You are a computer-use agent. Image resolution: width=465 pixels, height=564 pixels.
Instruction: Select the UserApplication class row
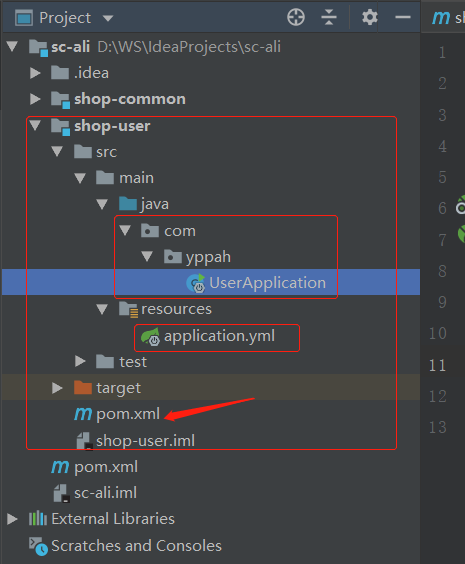click(211, 282)
